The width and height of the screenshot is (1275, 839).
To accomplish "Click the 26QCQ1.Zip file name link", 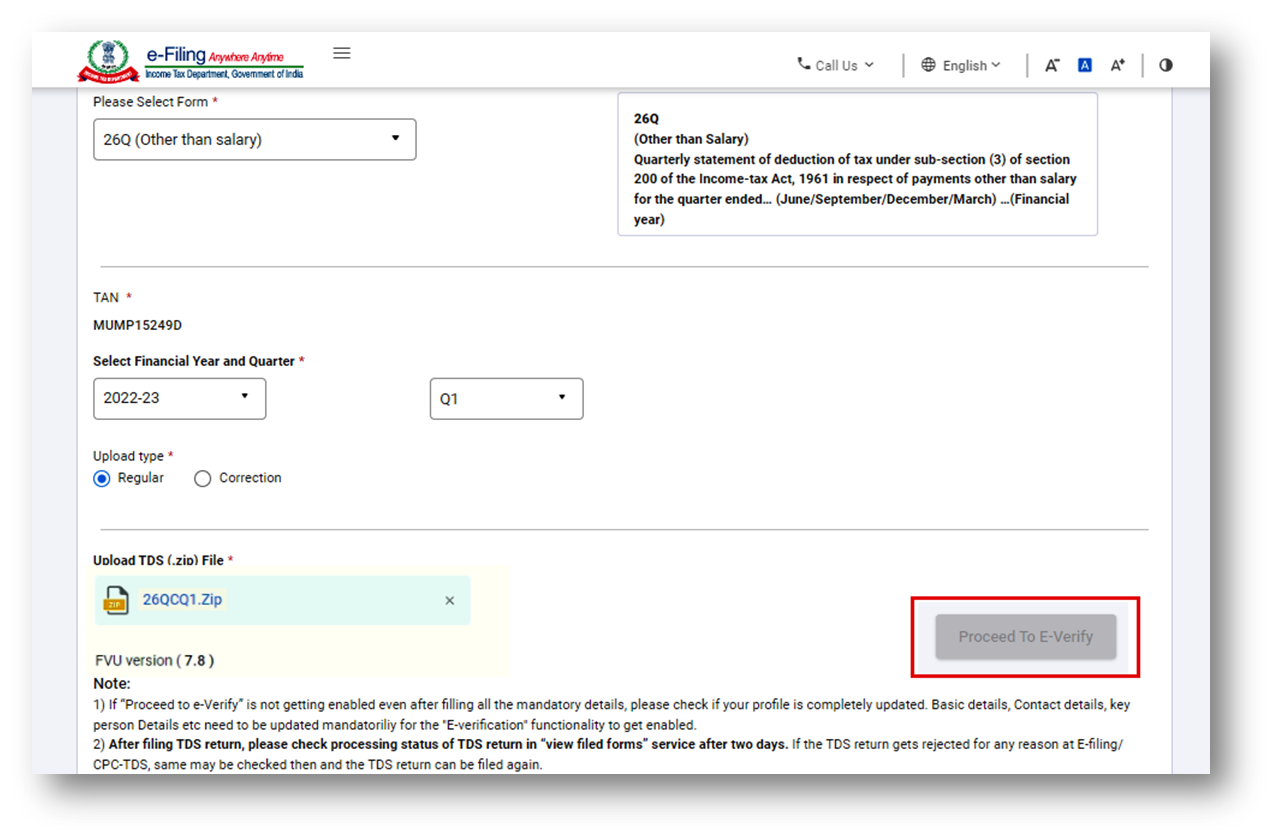I will pos(181,599).
